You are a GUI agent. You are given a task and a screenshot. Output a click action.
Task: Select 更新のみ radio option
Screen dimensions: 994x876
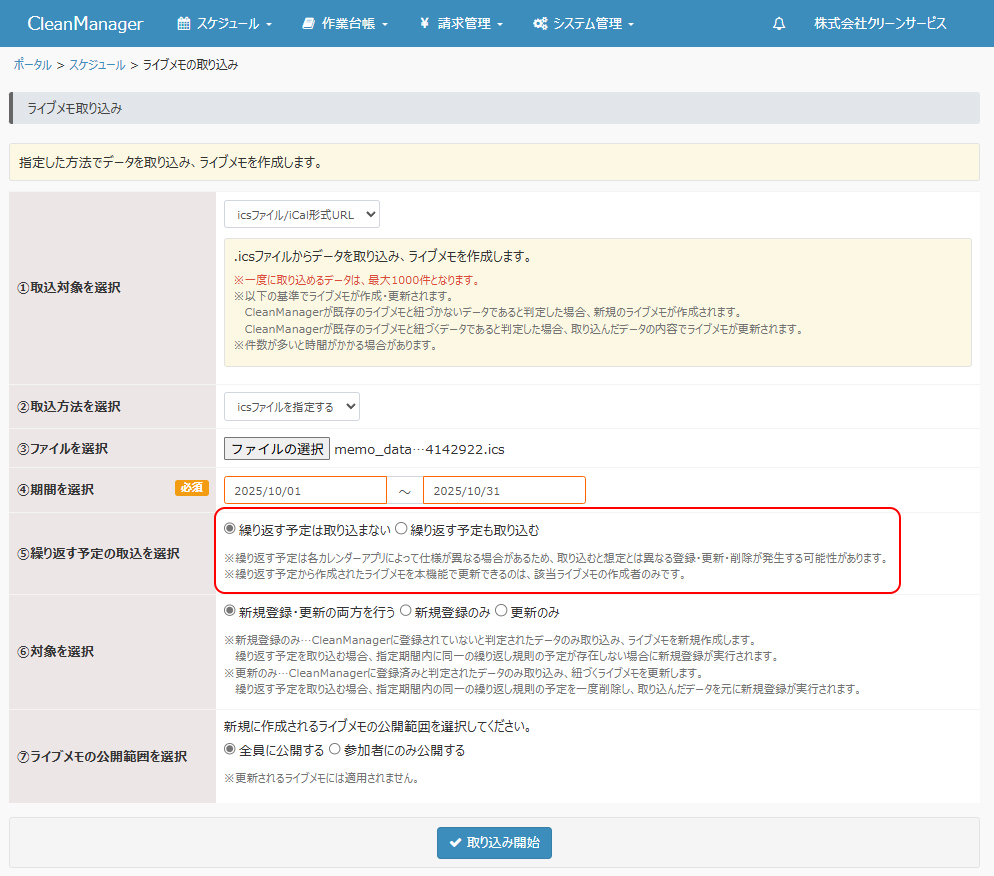point(502,611)
